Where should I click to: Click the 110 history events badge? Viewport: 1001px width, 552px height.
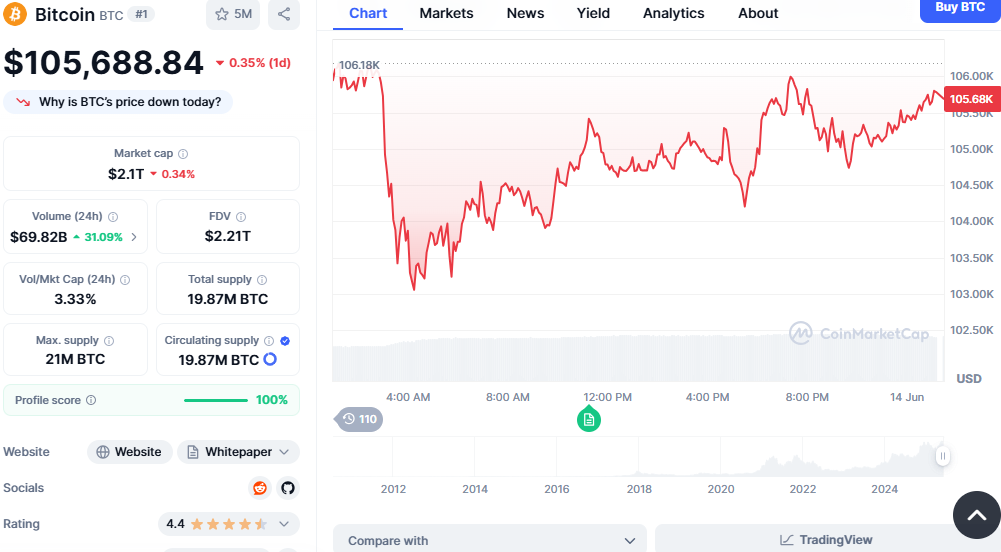tap(358, 419)
